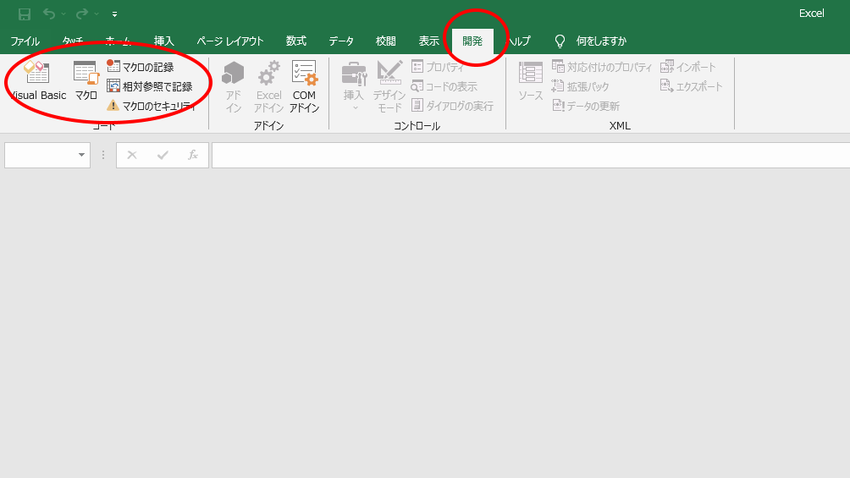Toggle デザイン モード (Design Mode)

[x=389, y=87]
